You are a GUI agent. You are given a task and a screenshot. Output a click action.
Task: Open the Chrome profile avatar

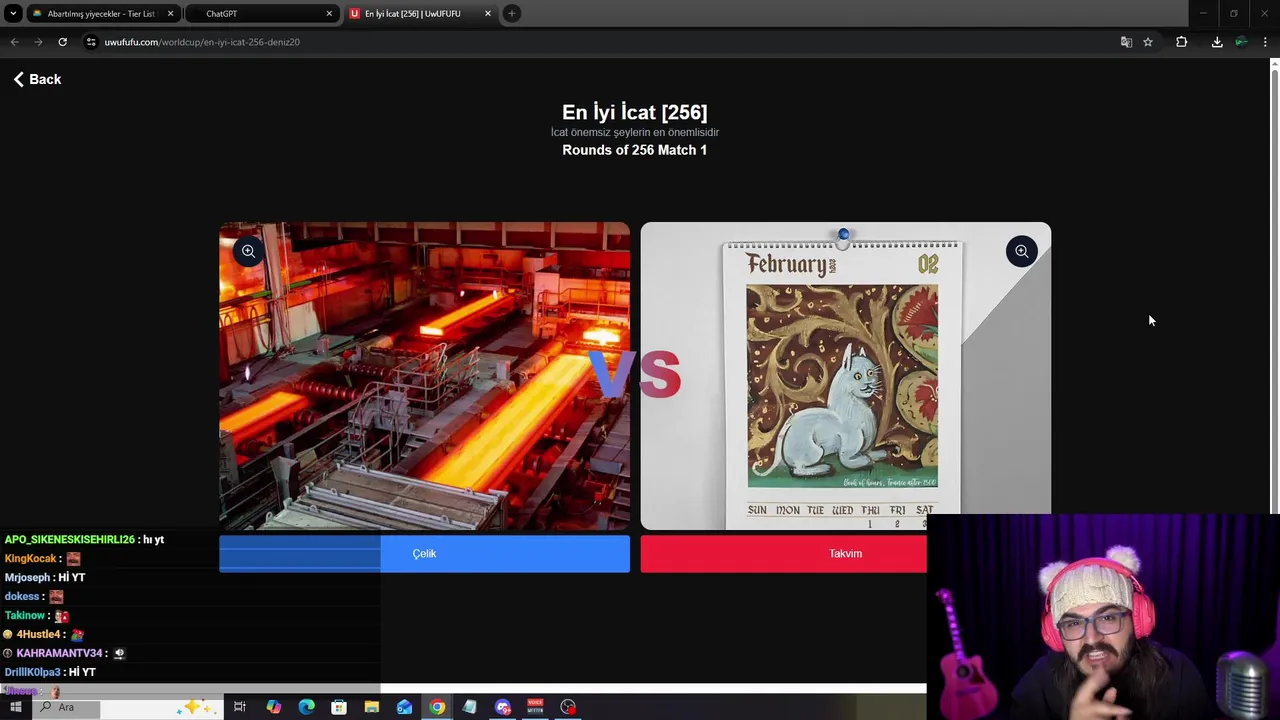pyautogui.click(x=1241, y=42)
